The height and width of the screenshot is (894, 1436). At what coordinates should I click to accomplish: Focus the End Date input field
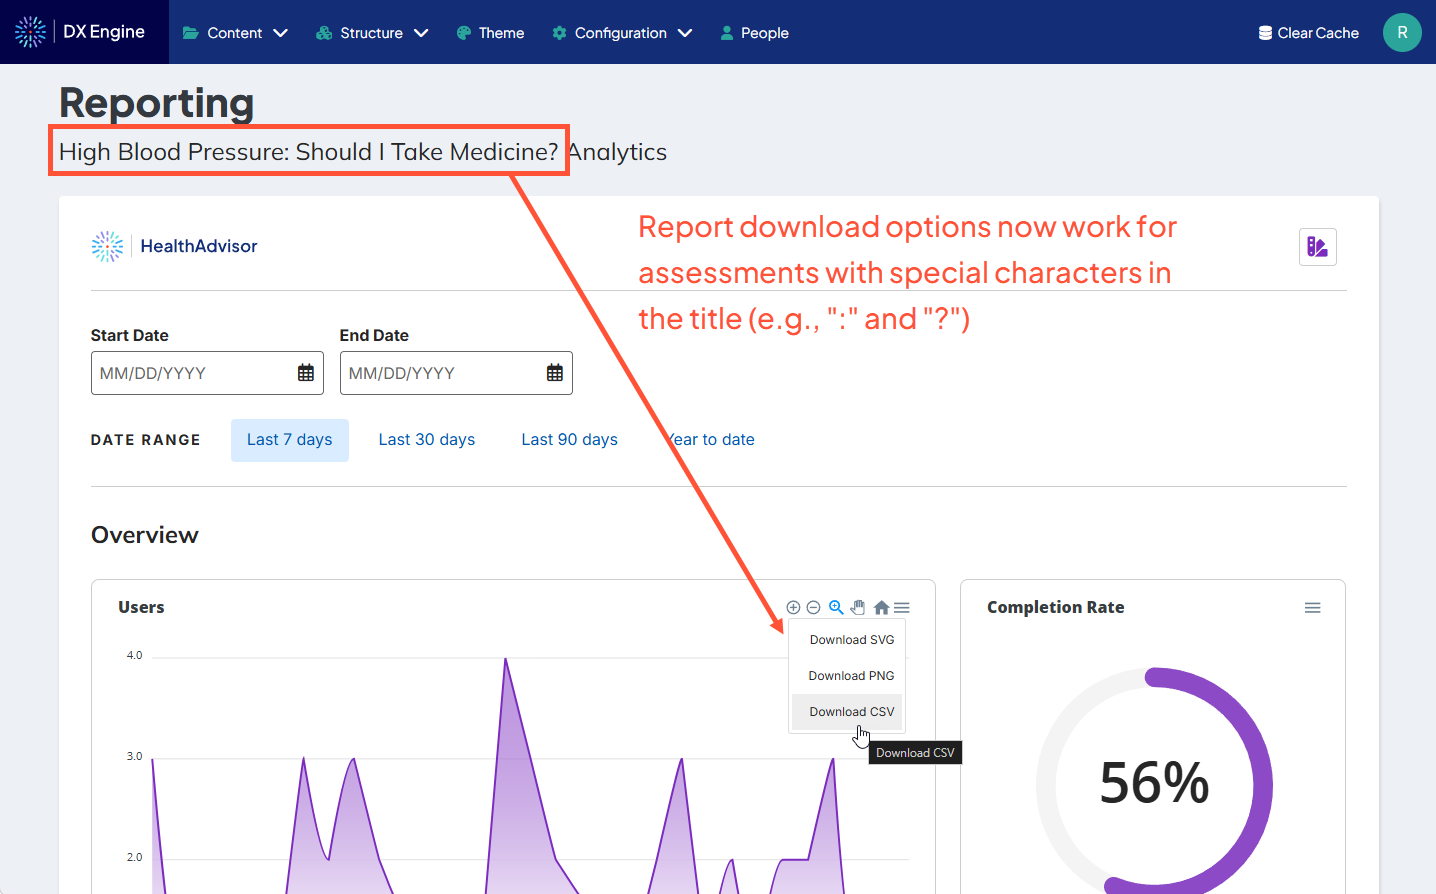[456, 373]
